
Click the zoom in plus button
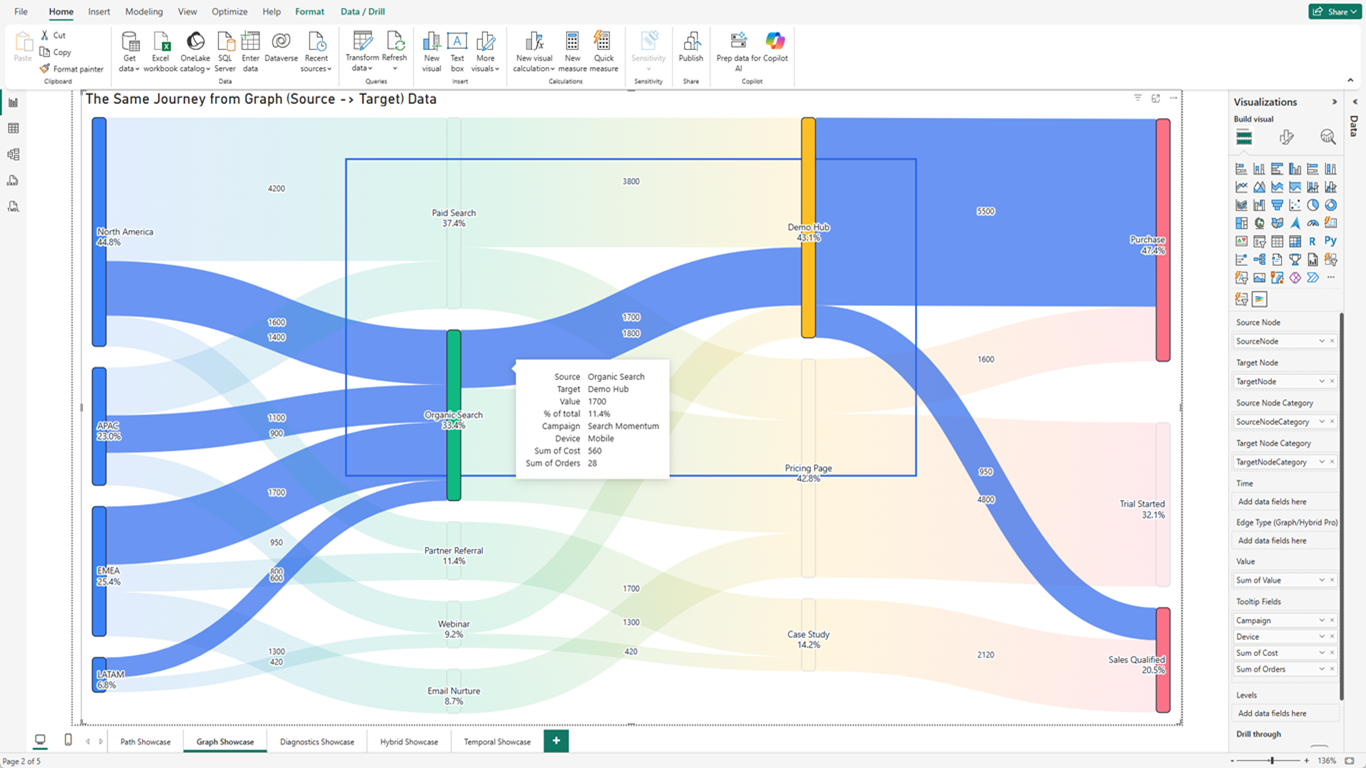(1308, 761)
